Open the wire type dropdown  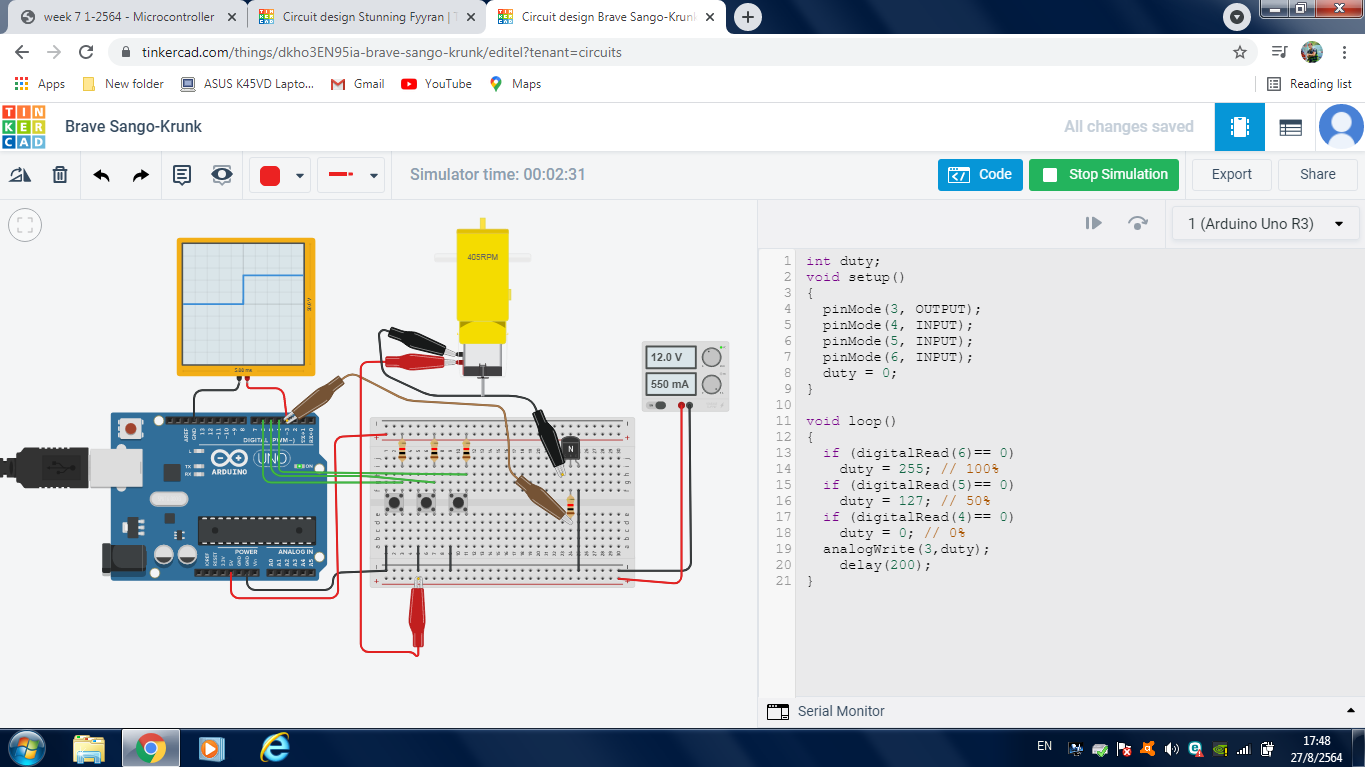tap(351, 175)
